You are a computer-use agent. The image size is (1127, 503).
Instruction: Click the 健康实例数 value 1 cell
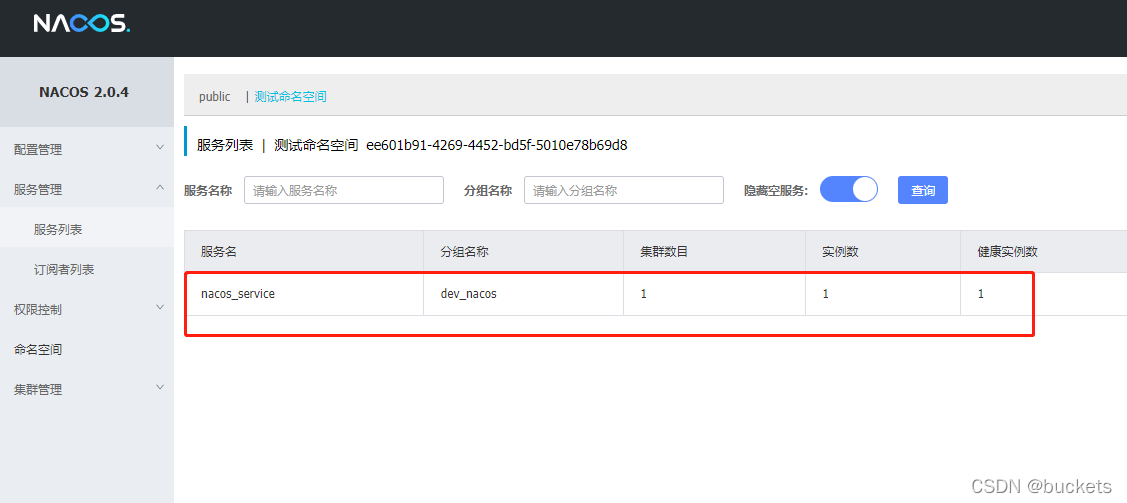pos(1044,294)
